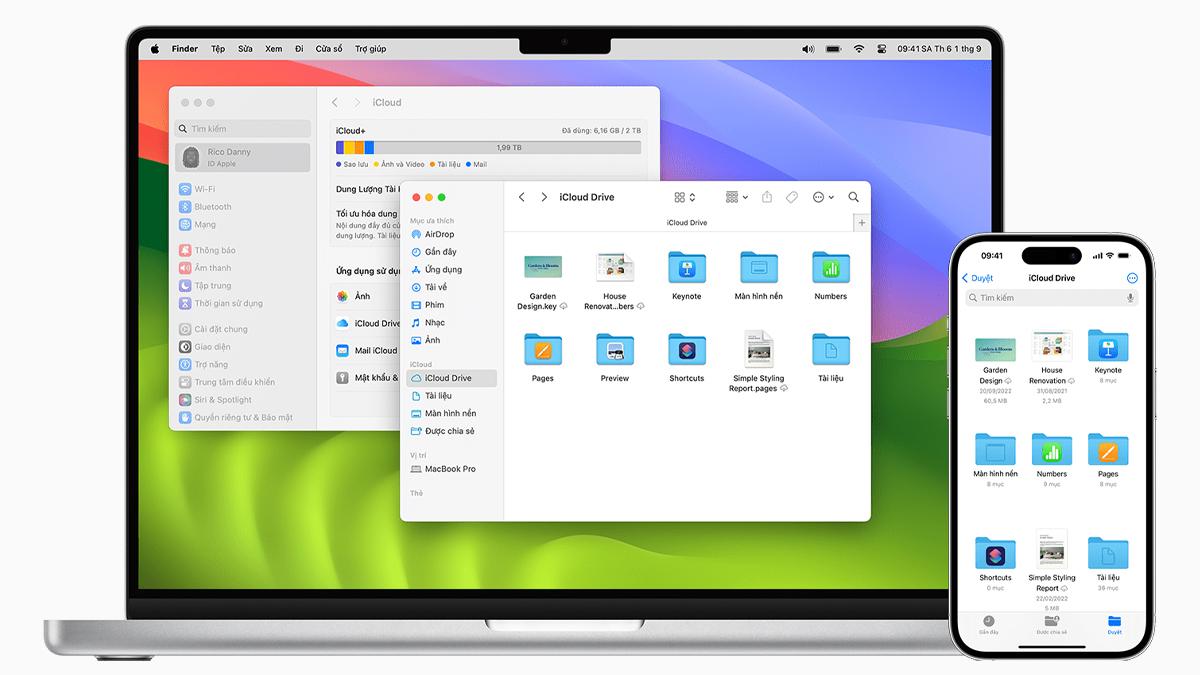Click Ảnh row in iCloud apps list

point(366,296)
